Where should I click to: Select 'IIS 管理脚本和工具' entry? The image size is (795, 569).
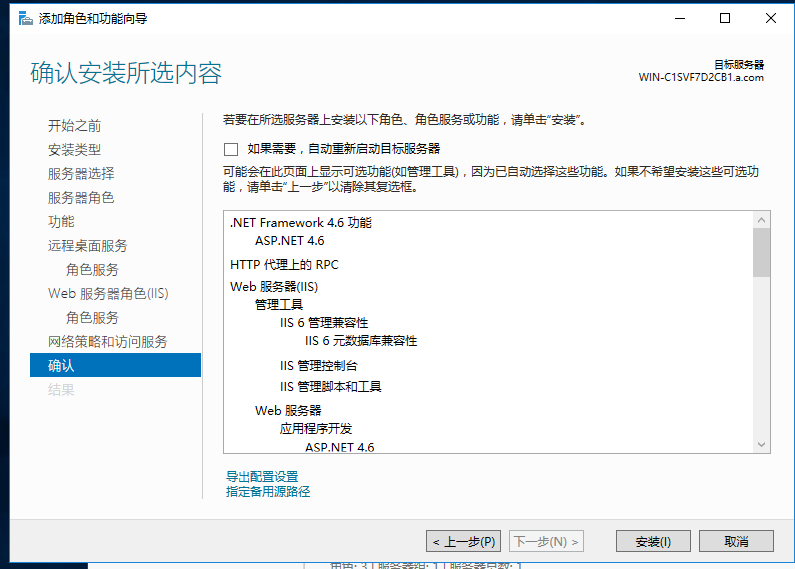tap(331, 387)
